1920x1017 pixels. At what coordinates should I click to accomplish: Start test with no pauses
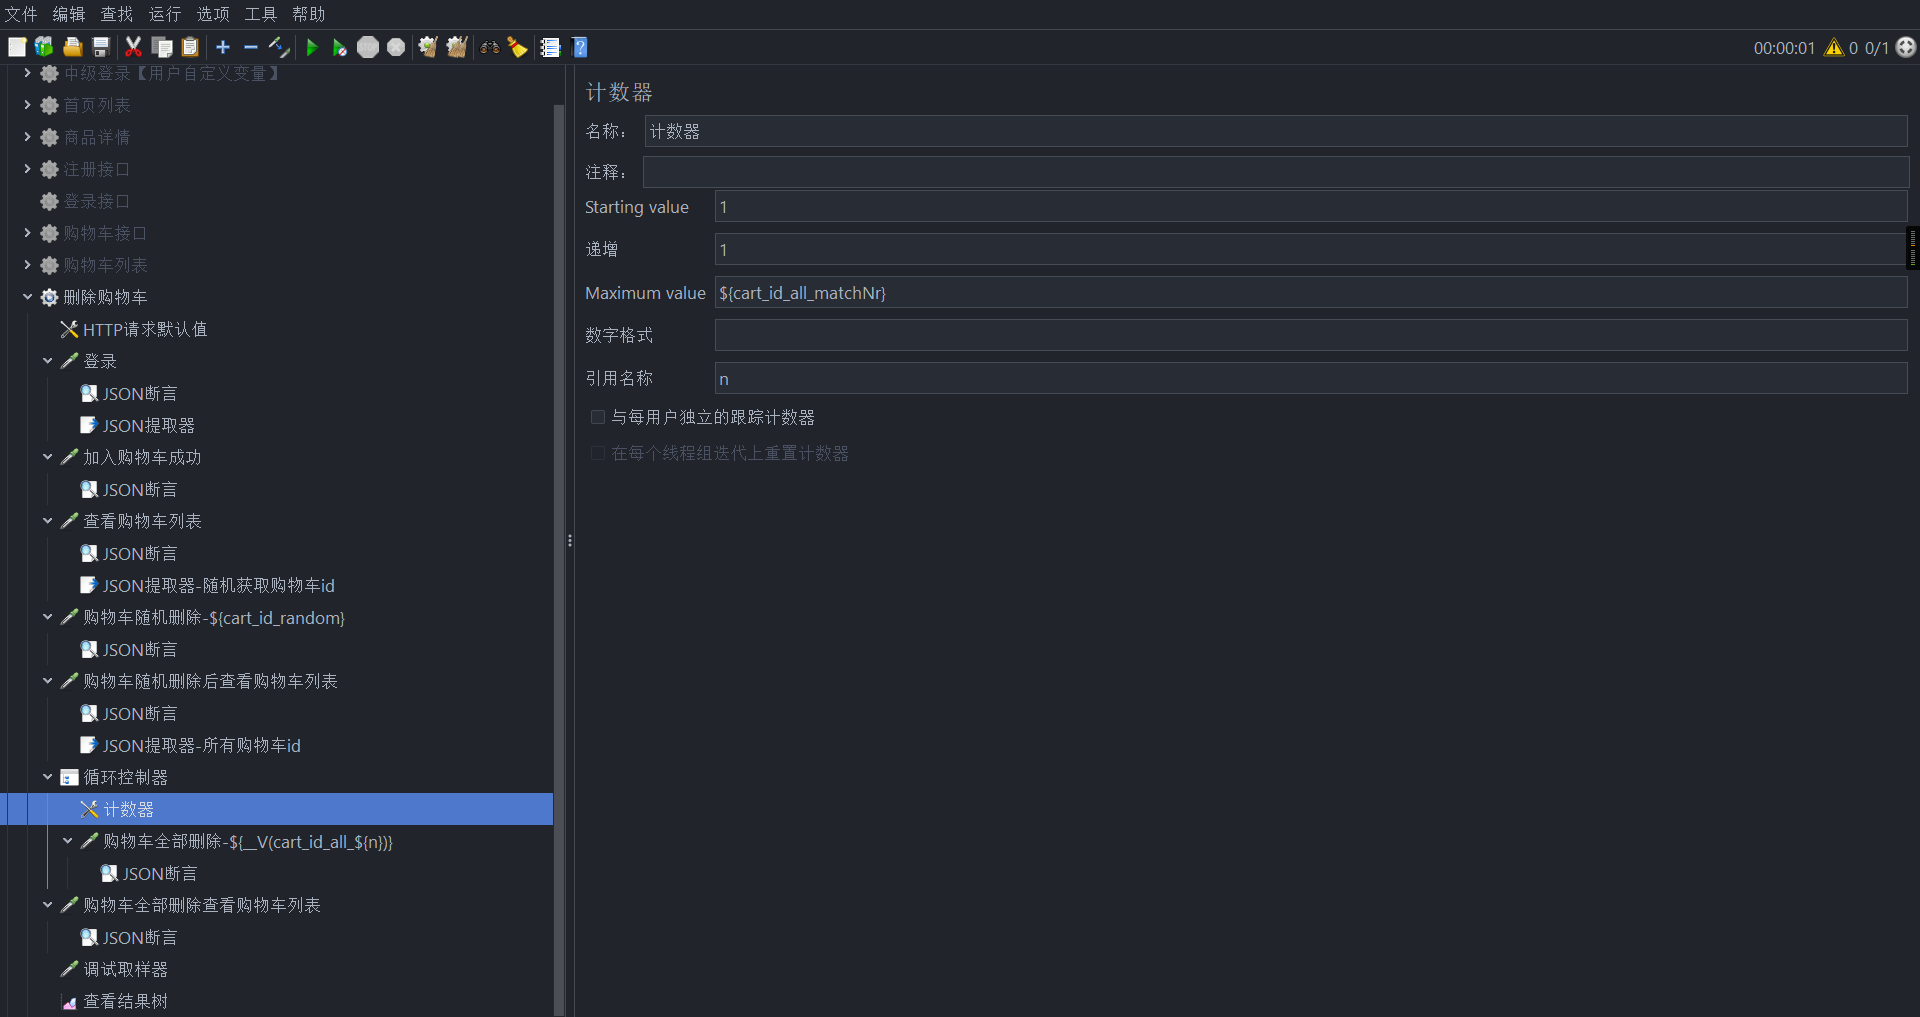[x=340, y=47]
